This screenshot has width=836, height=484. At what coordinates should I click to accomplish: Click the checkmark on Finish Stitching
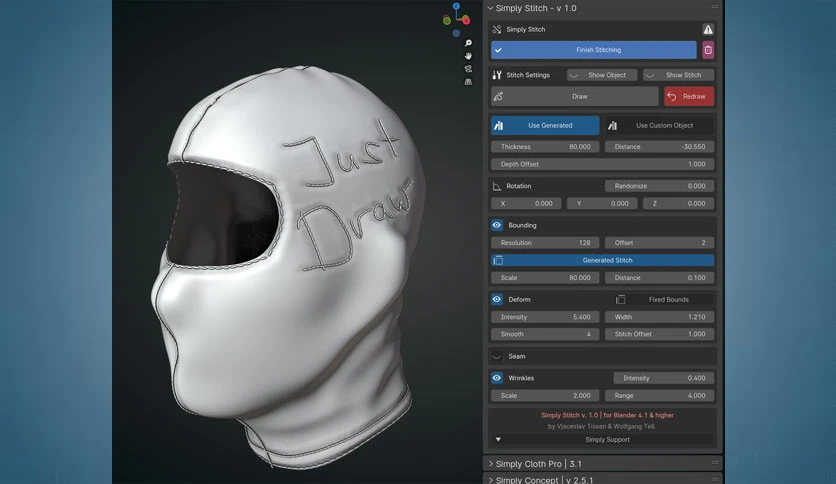pyautogui.click(x=498, y=50)
